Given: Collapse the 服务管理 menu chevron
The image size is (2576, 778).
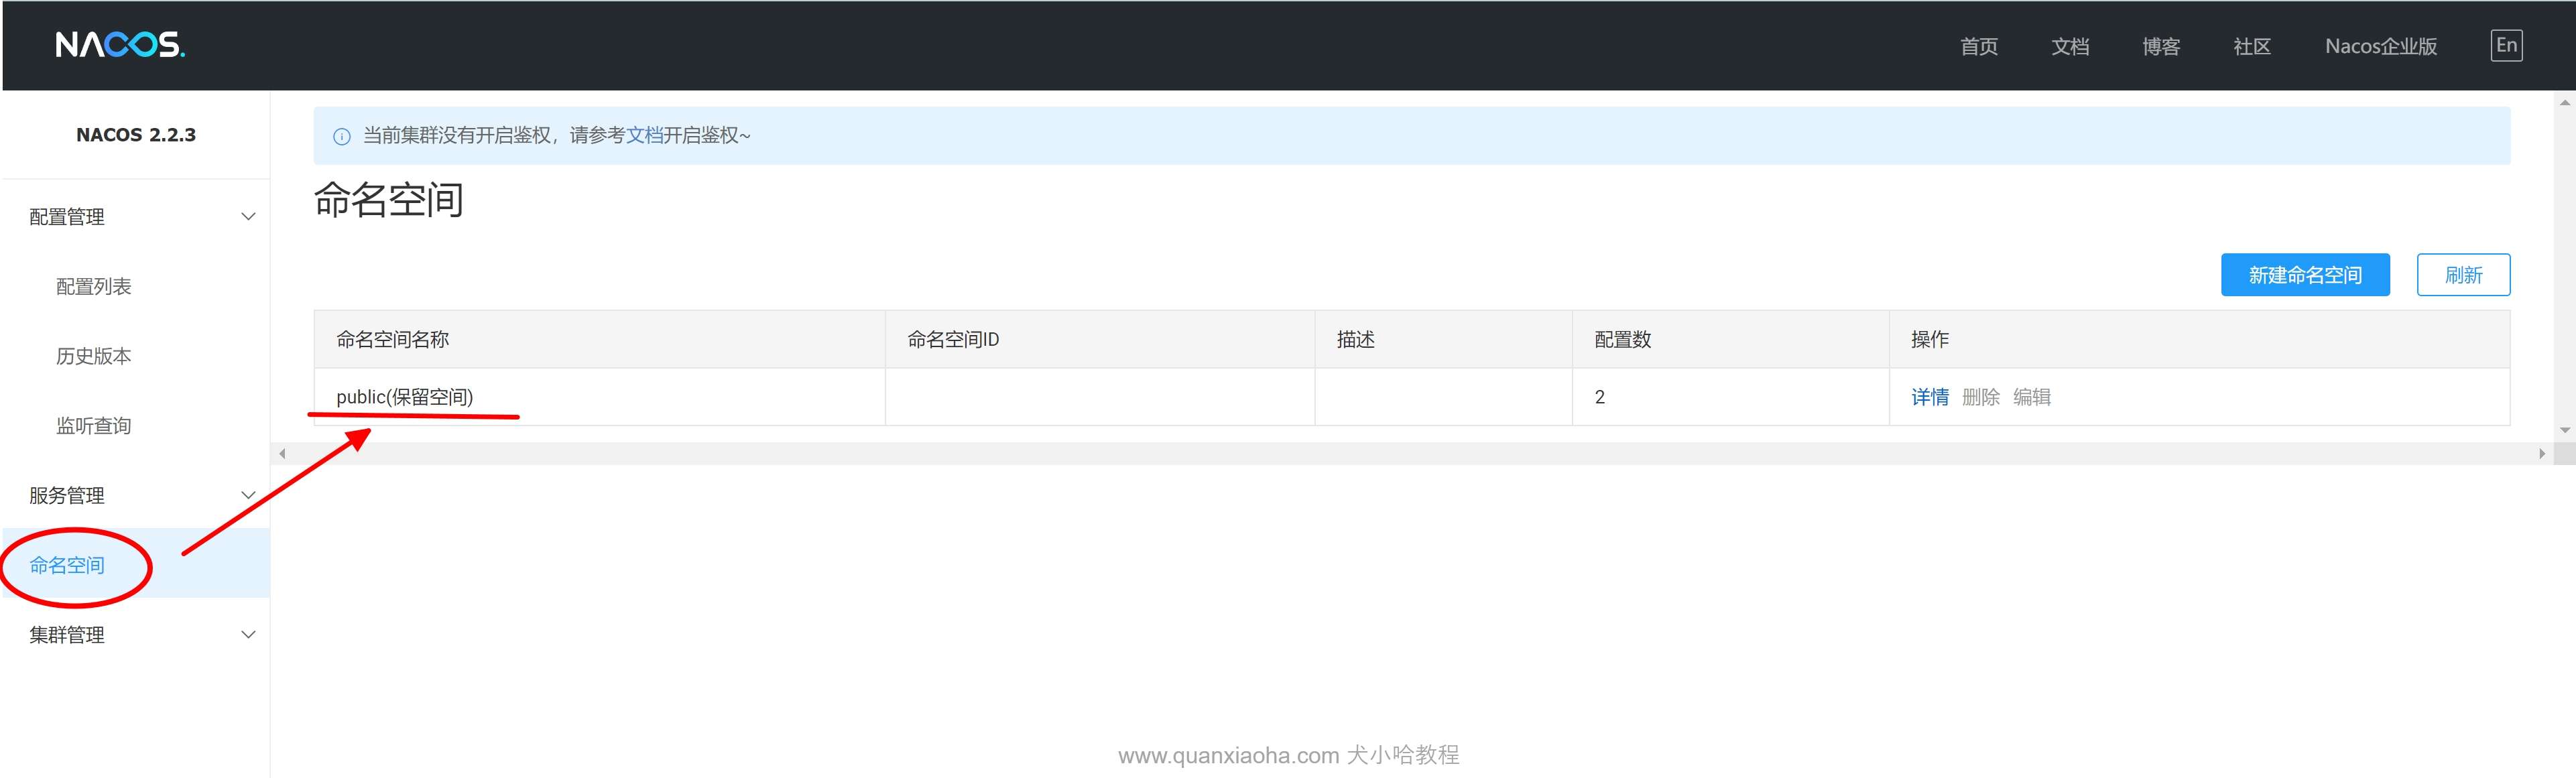Looking at the screenshot, I should [x=248, y=495].
